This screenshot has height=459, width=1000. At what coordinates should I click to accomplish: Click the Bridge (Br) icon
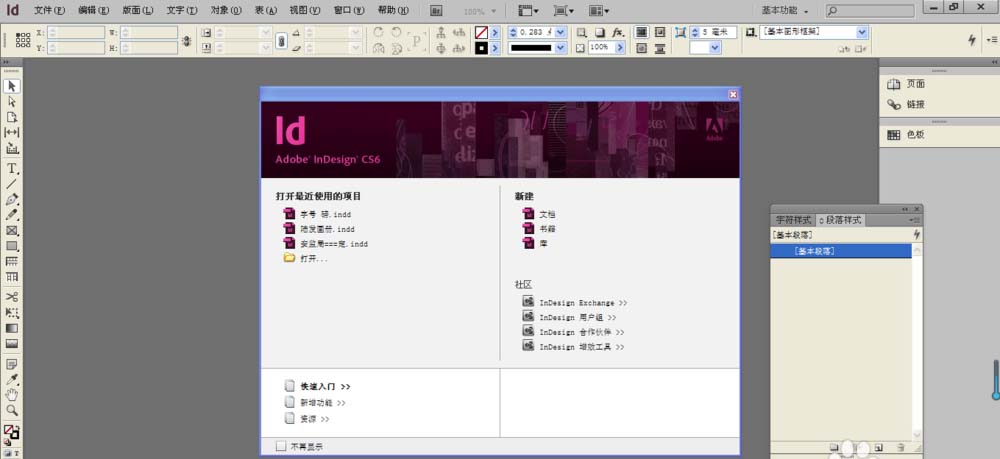(x=436, y=11)
